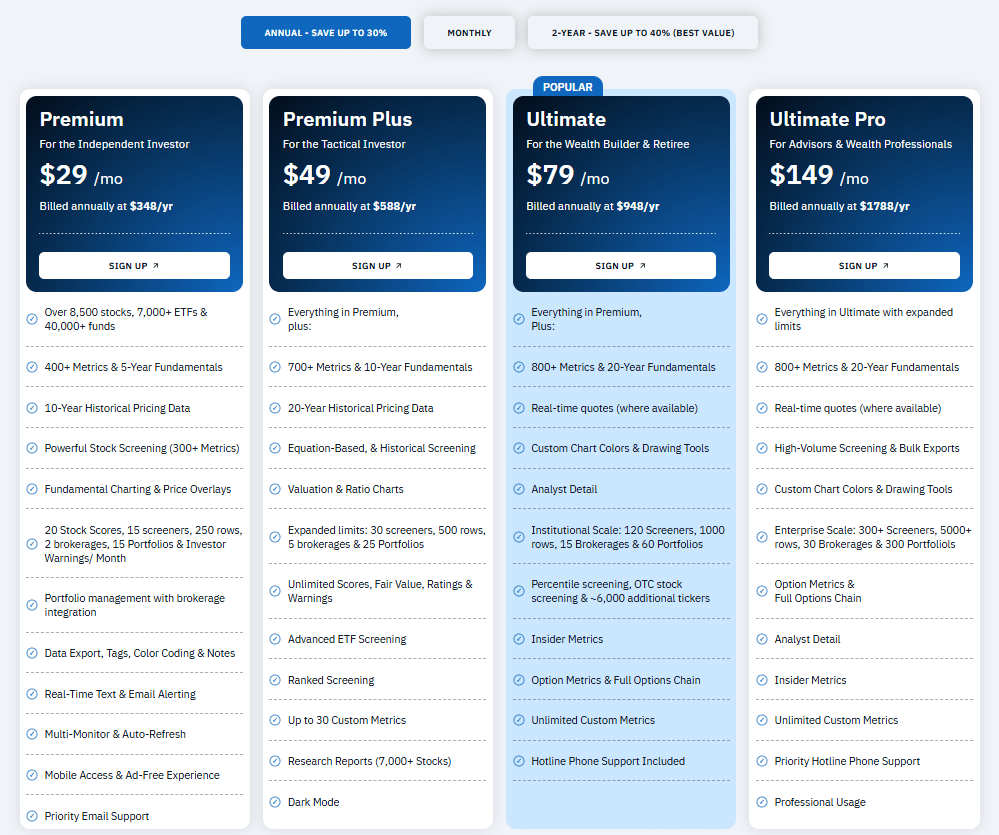Switch to Monthly billing tab
The image size is (999, 835).
point(469,32)
